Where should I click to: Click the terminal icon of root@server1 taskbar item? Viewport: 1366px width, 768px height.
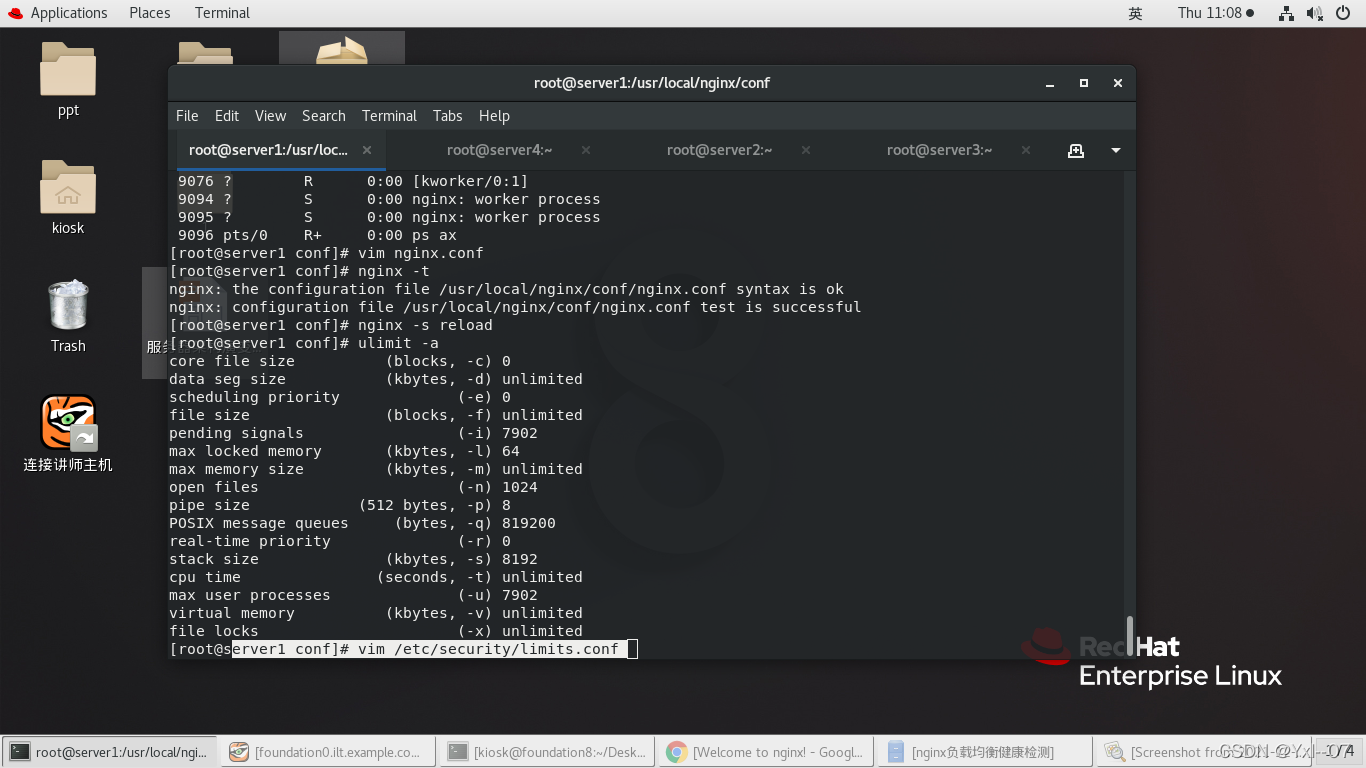tap(20, 752)
